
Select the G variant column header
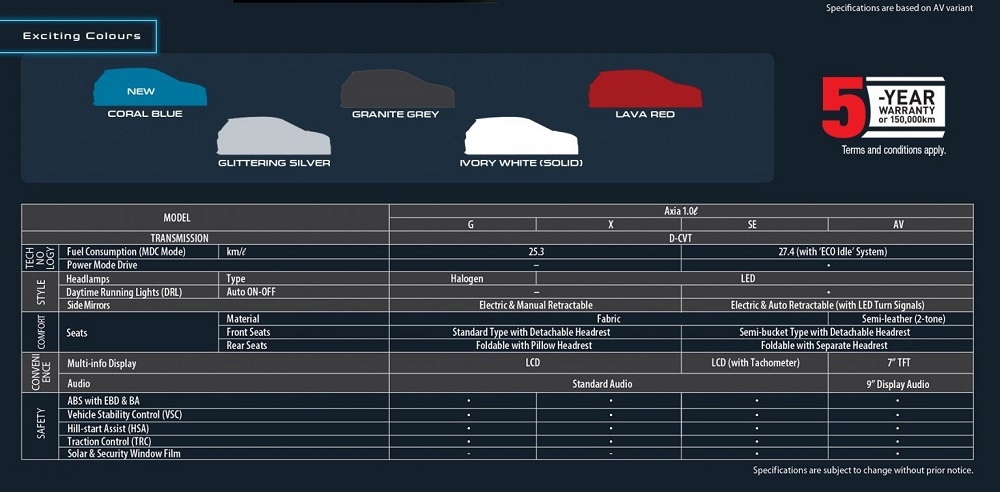[x=470, y=225]
